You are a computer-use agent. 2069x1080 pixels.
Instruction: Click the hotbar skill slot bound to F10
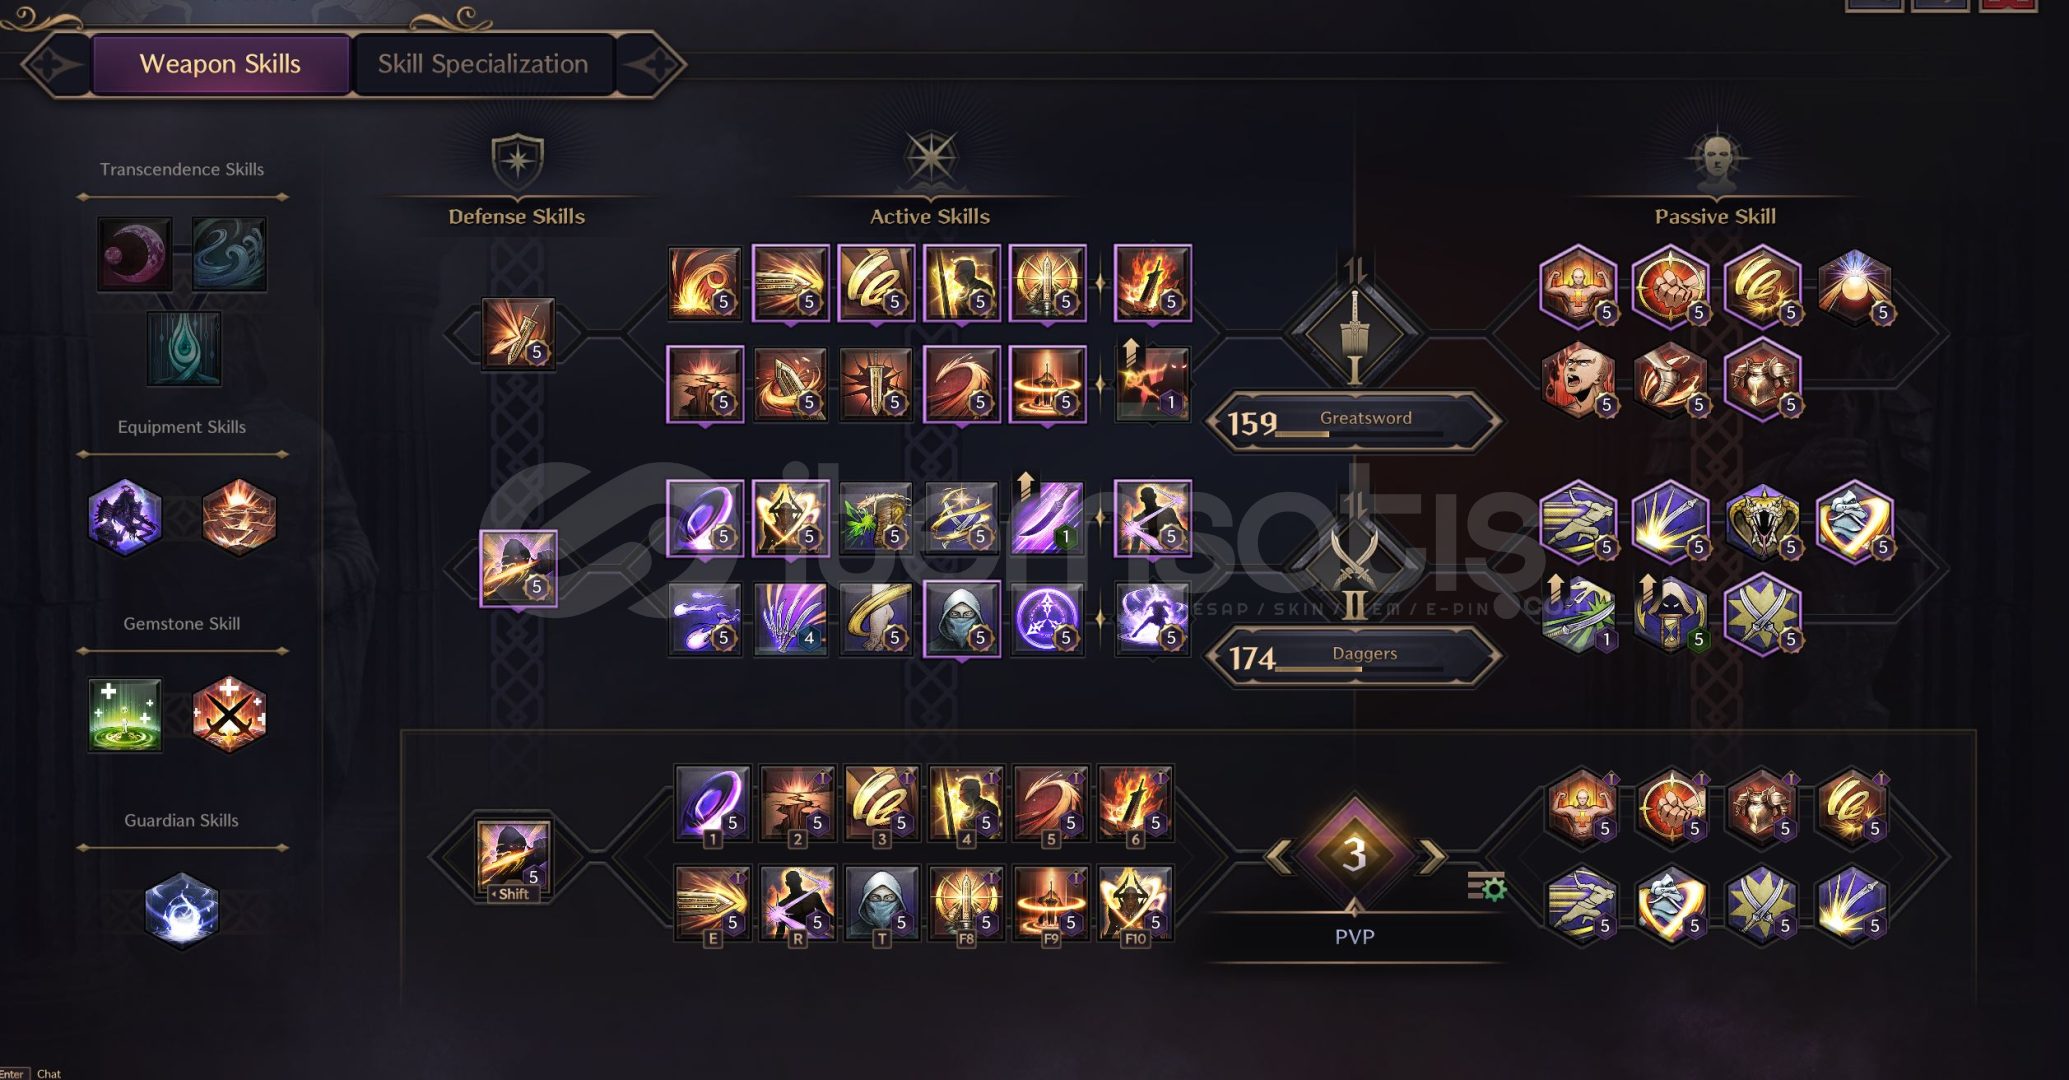1135,904
